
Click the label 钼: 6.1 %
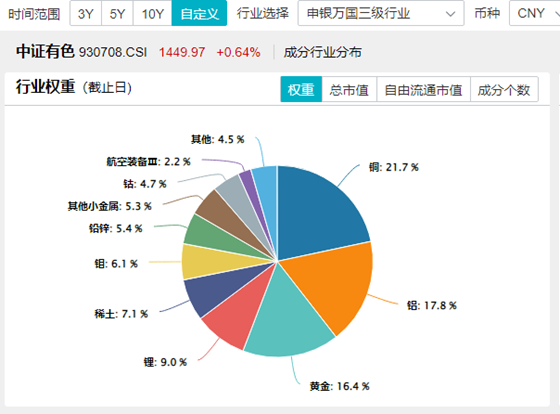[116, 264]
